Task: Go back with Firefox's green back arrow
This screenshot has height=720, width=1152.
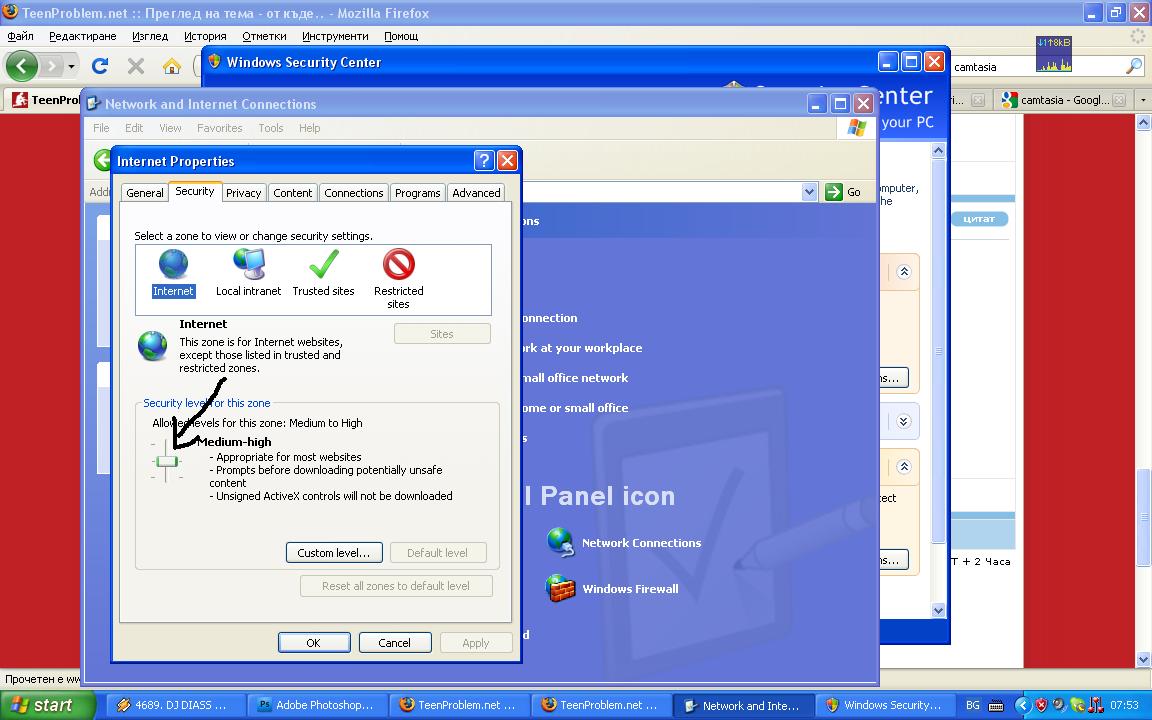Action: pyautogui.click(x=21, y=66)
